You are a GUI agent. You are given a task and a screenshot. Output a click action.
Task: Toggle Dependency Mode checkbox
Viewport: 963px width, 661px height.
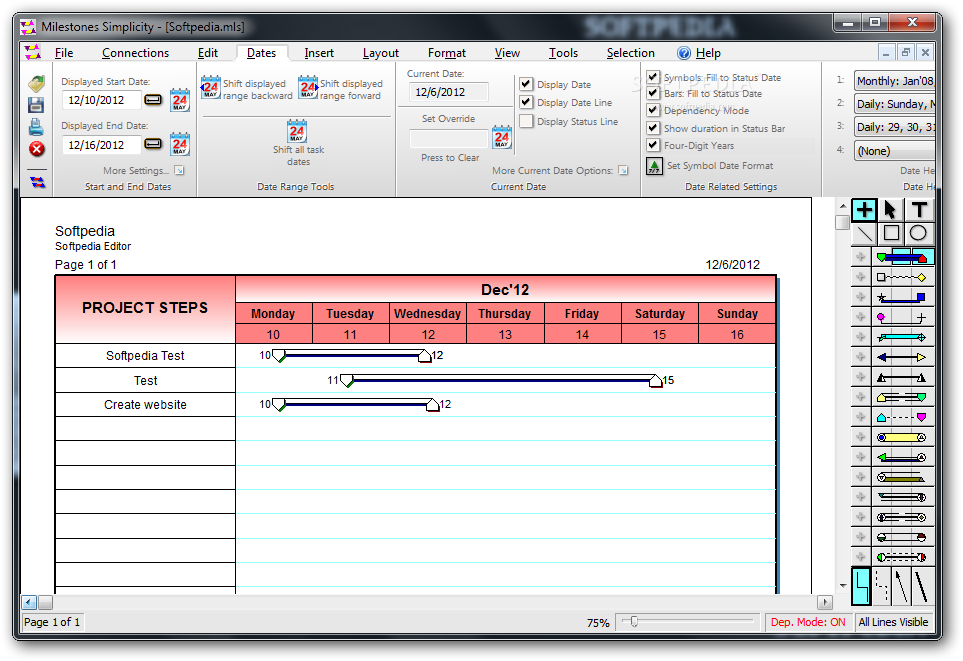click(x=653, y=111)
